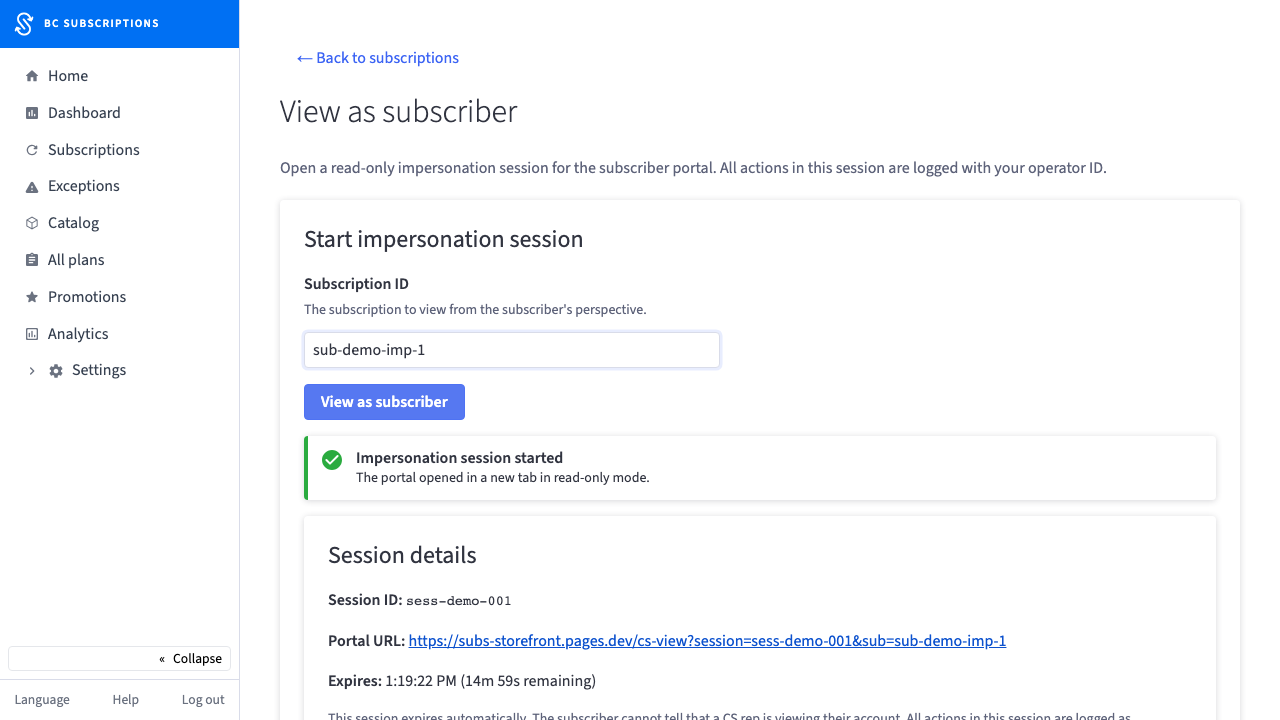Go back to subscriptions link
The image size is (1280, 720).
378,58
